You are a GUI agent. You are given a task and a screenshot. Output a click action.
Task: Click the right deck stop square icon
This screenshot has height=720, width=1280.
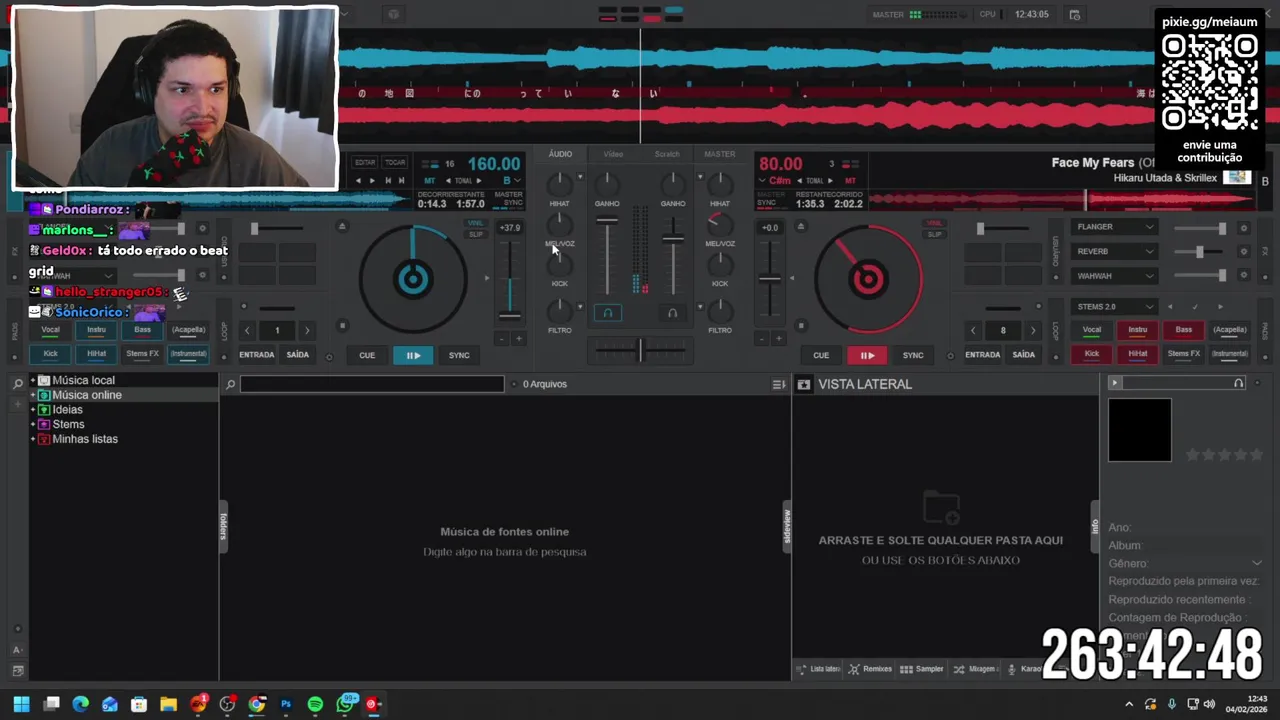(x=800, y=325)
